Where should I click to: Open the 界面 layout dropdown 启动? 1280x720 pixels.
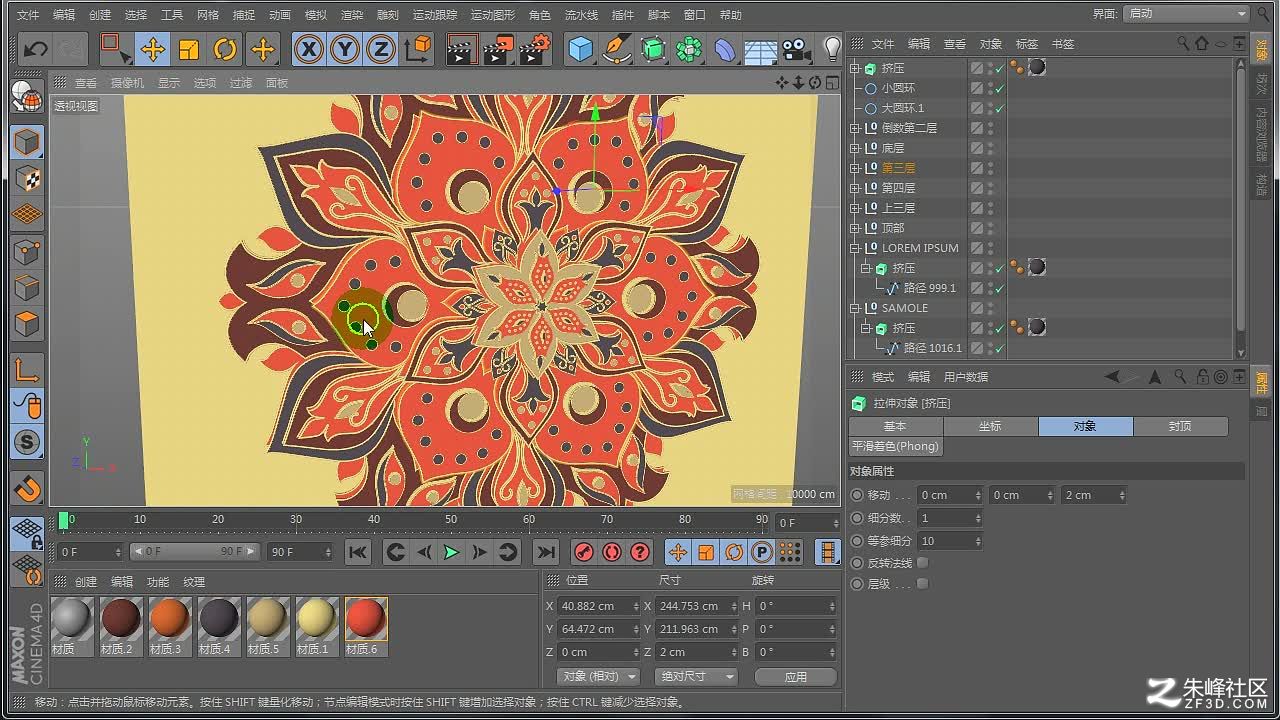click(1186, 14)
